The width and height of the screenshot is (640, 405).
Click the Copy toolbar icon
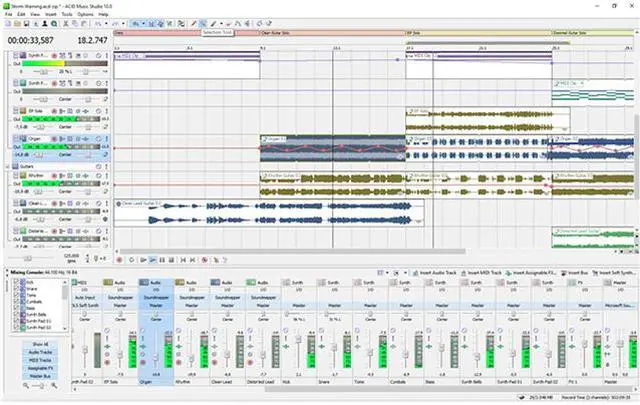[75, 24]
